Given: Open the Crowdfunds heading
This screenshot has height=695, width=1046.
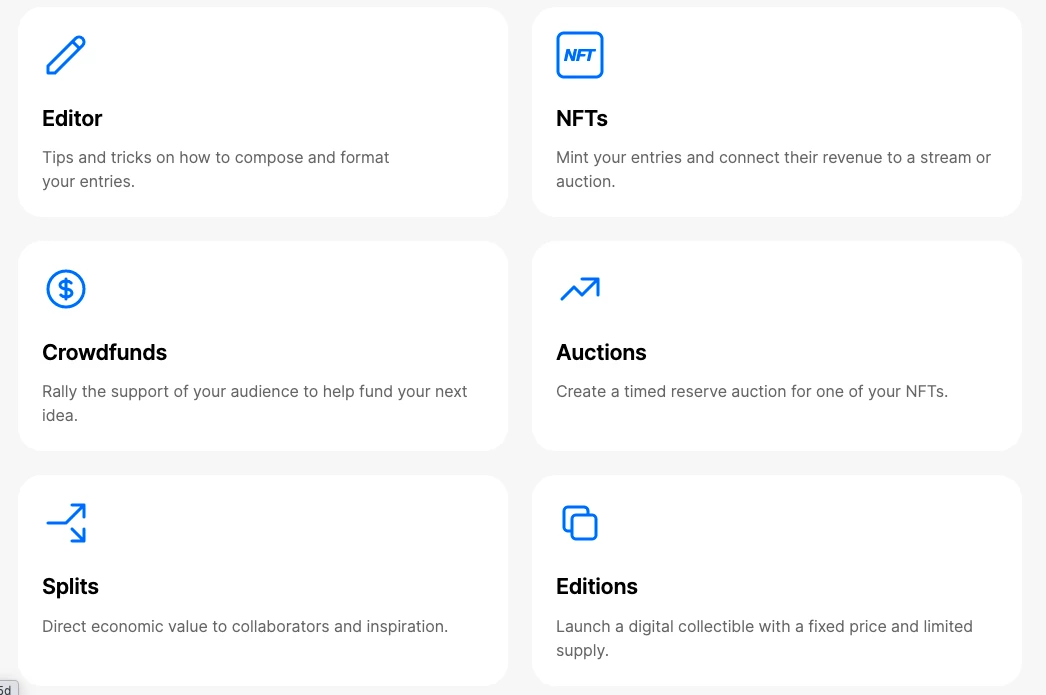Looking at the screenshot, I should coord(105,352).
